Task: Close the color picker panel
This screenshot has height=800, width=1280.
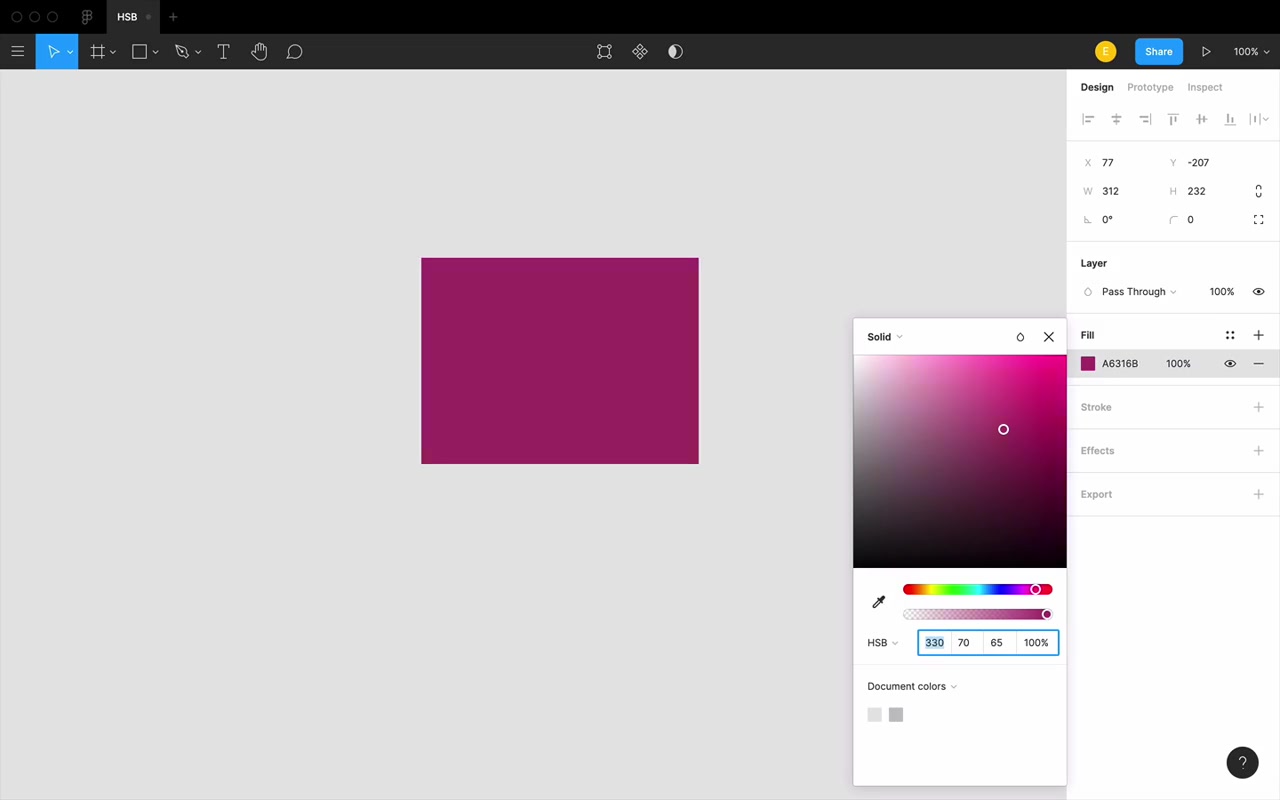Action: [1049, 337]
